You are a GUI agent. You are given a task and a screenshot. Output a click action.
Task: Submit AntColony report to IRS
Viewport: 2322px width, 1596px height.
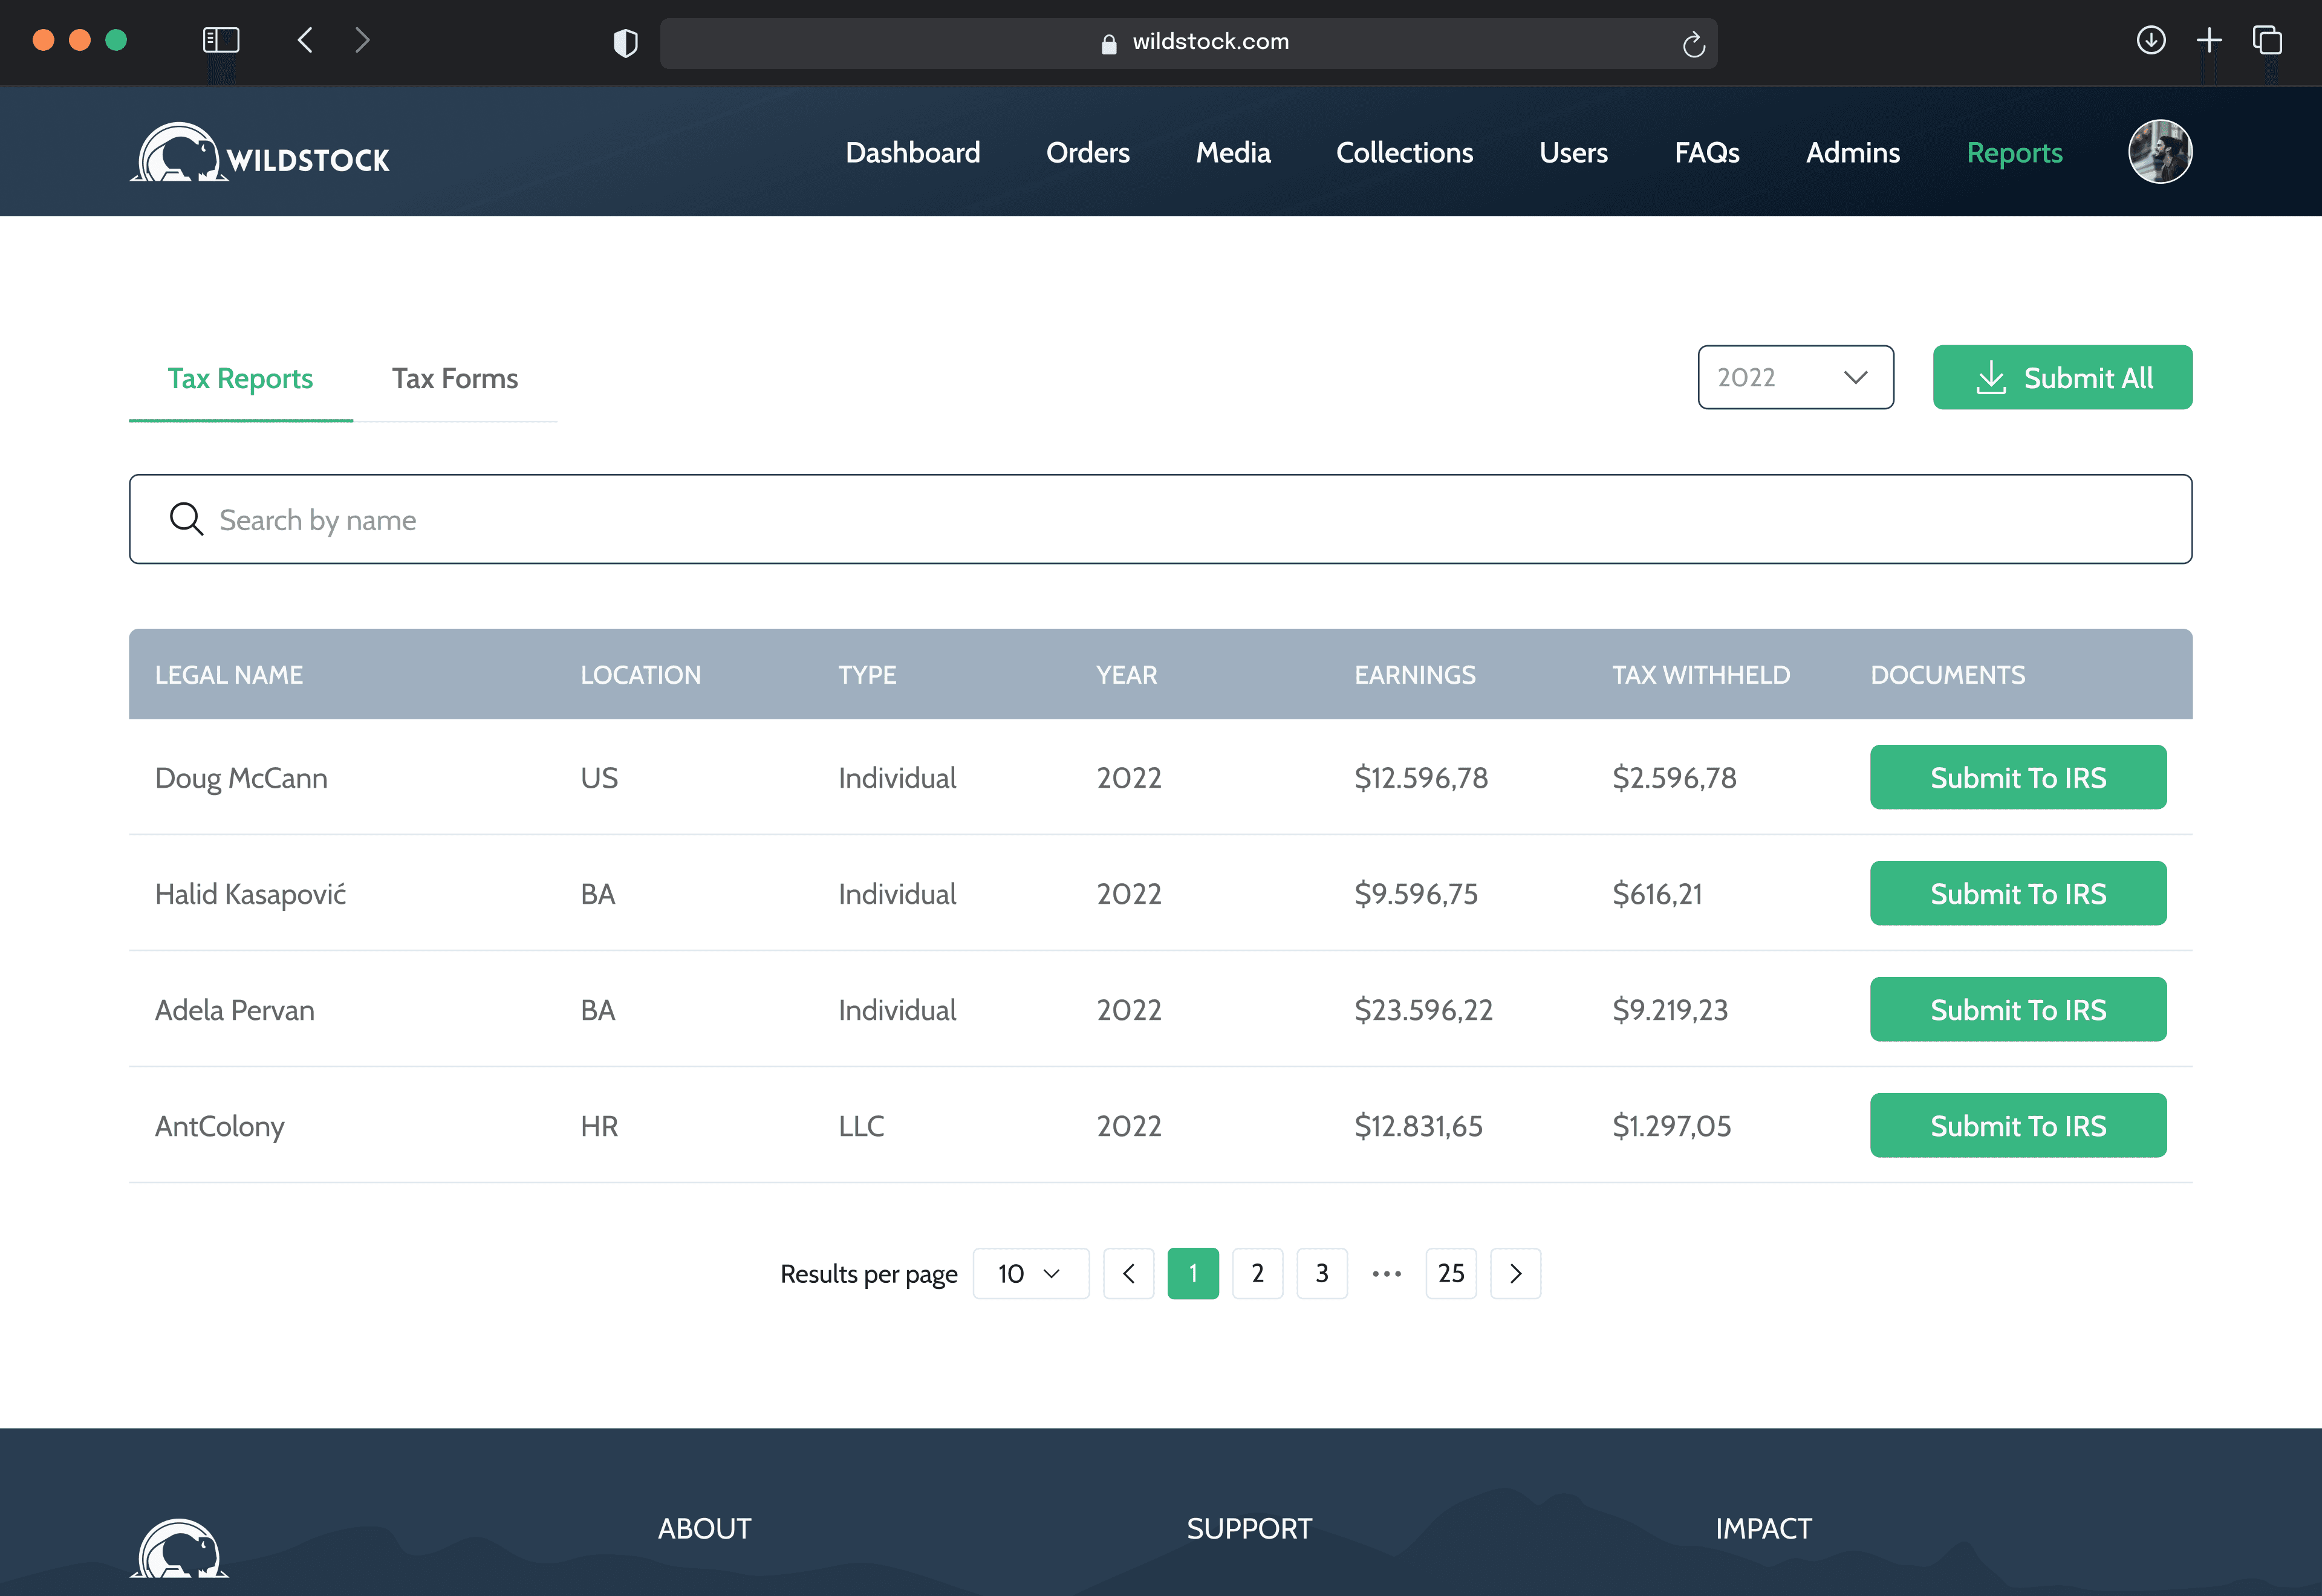click(x=2017, y=1125)
